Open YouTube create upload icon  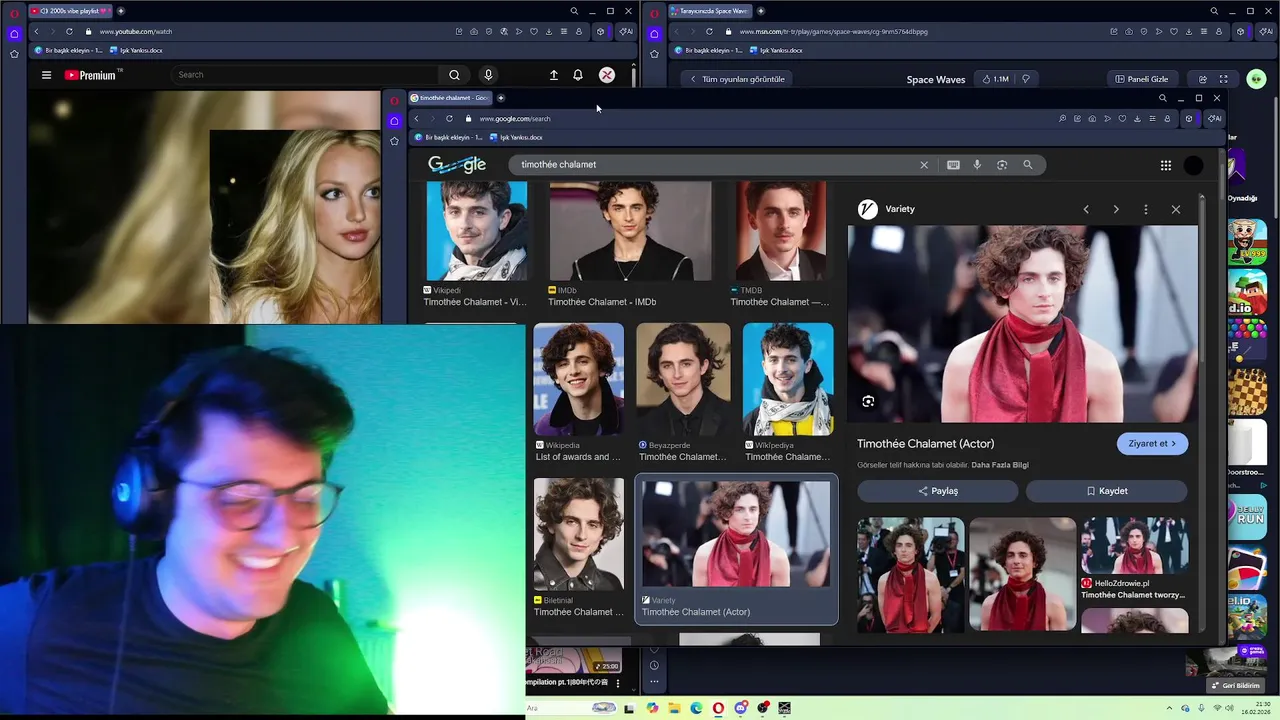(x=554, y=75)
